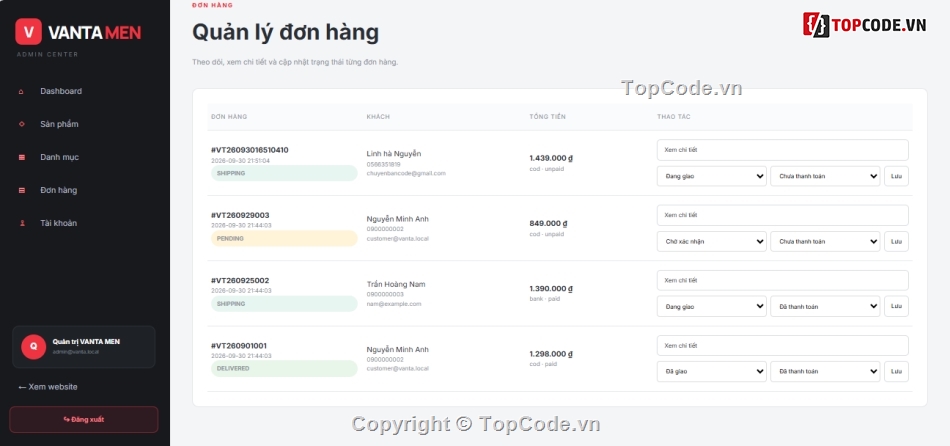The height and width of the screenshot is (446, 950).
Task: Click email nam@example.com
Action: 394,304
